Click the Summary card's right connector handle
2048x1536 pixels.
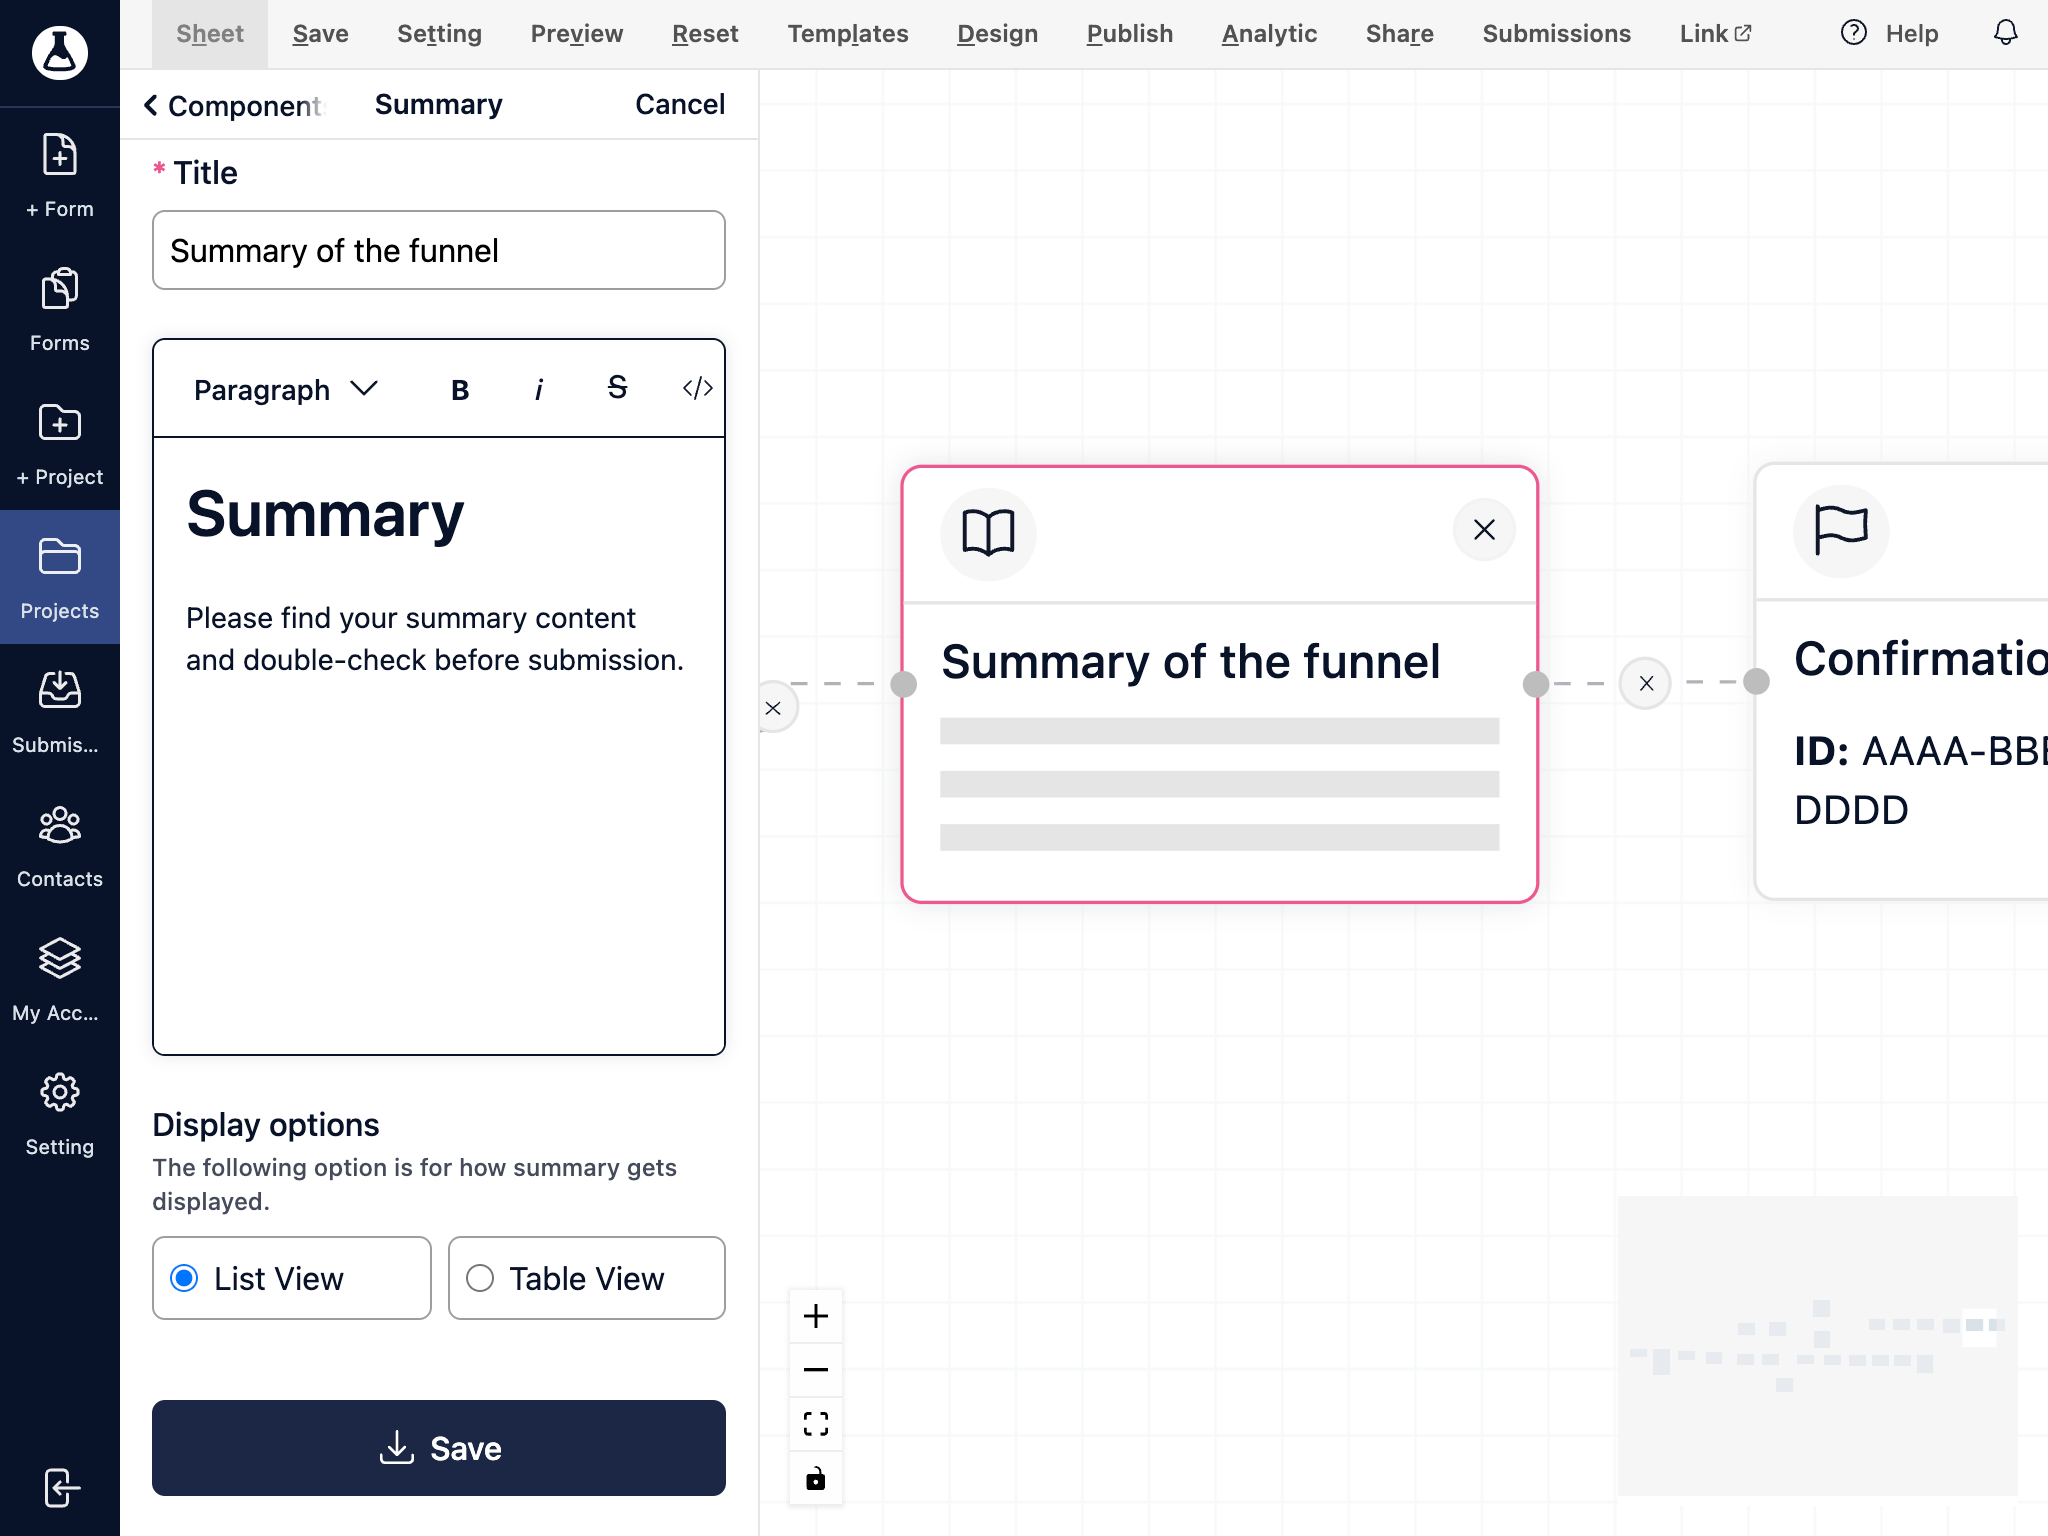(x=1536, y=684)
